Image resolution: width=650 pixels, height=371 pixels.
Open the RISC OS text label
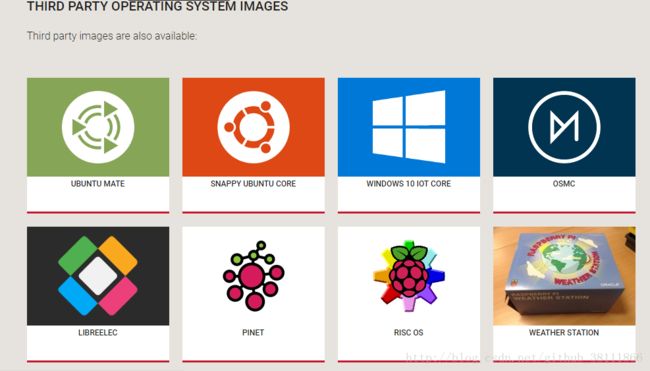[409, 332]
